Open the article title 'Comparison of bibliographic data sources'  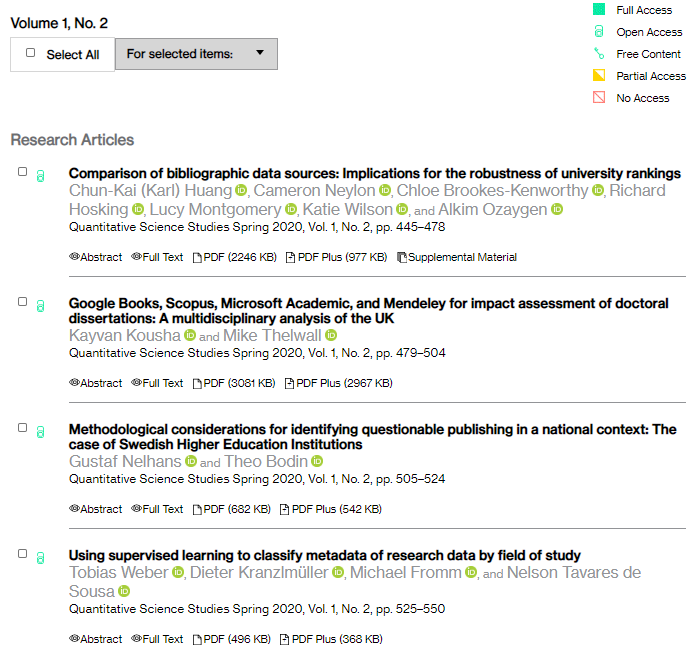375,173
